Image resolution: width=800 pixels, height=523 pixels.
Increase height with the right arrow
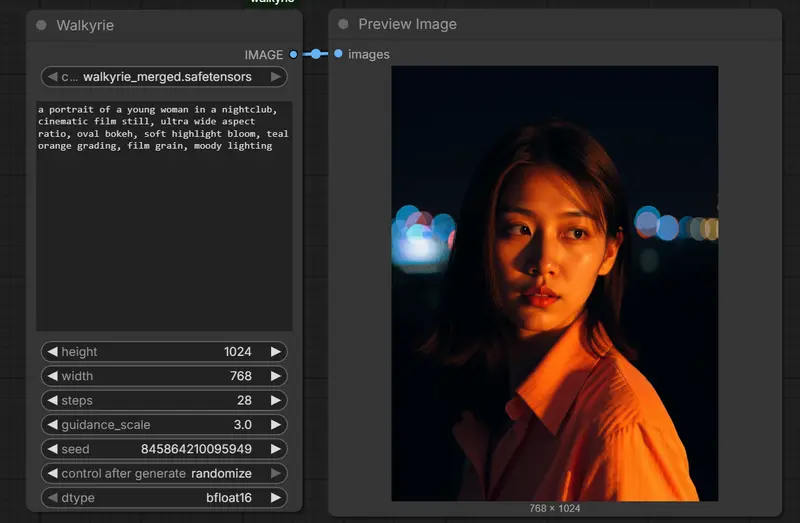[276, 352]
